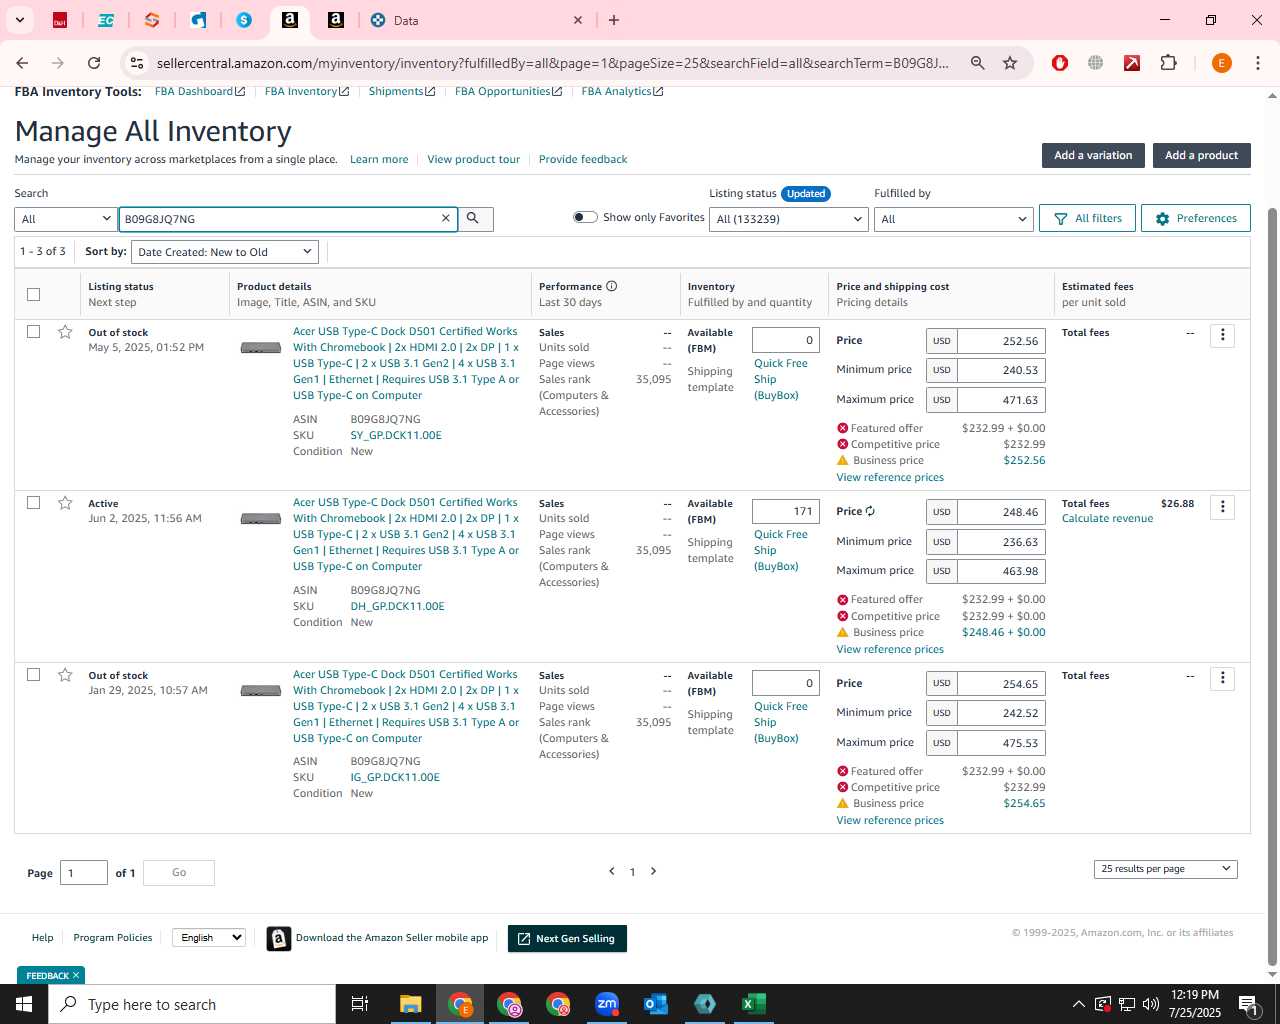The height and width of the screenshot is (1024, 1280).
Task: Open the Sort by Date Created dropdown
Action: click(225, 252)
